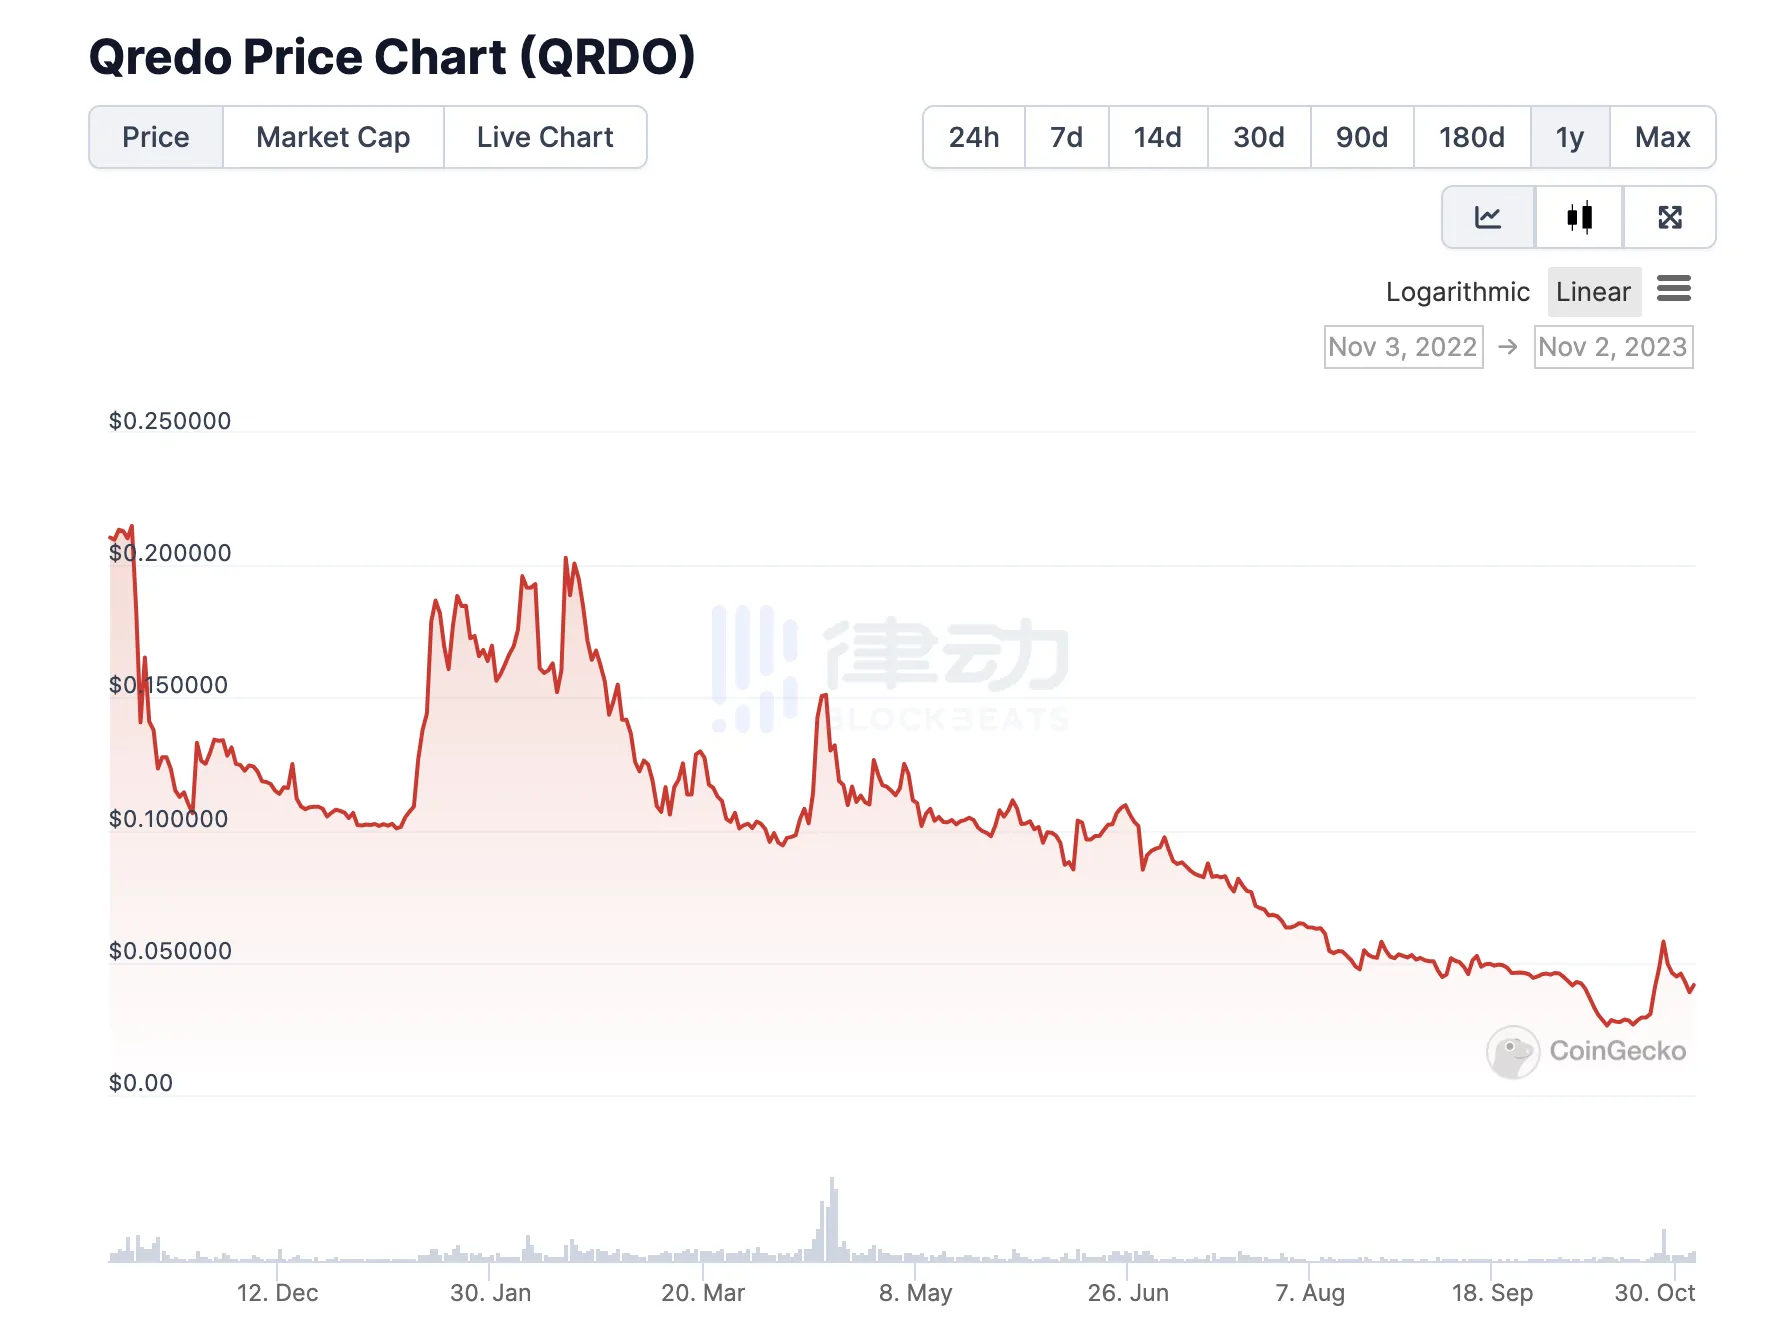
Task: Open the Nov 2, 2023 end date
Action: [1613, 347]
